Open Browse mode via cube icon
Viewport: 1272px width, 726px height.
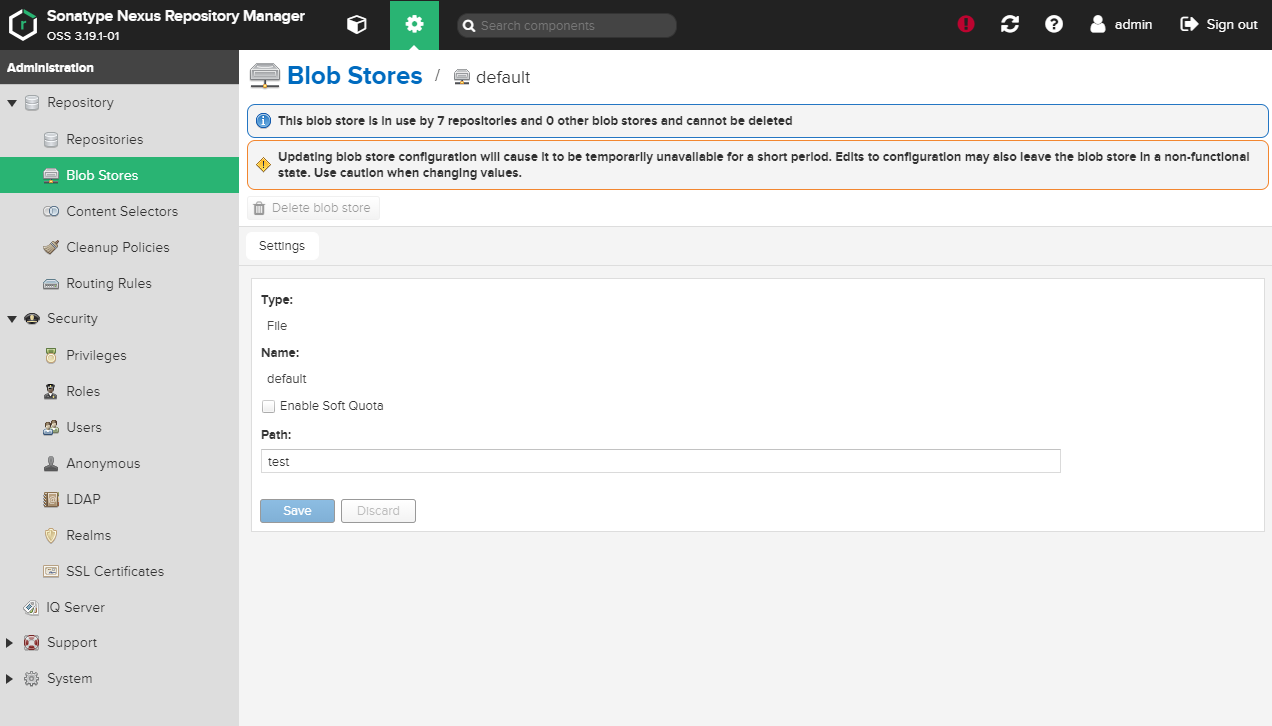[x=357, y=25]
